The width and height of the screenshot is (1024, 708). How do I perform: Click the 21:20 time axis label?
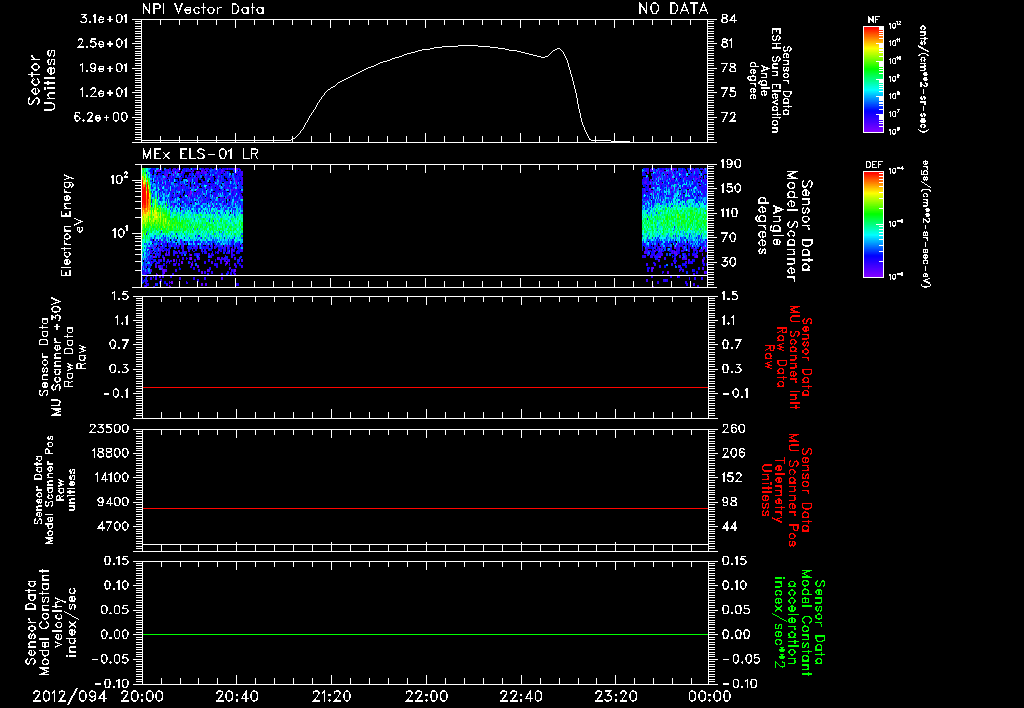(331, 696)
